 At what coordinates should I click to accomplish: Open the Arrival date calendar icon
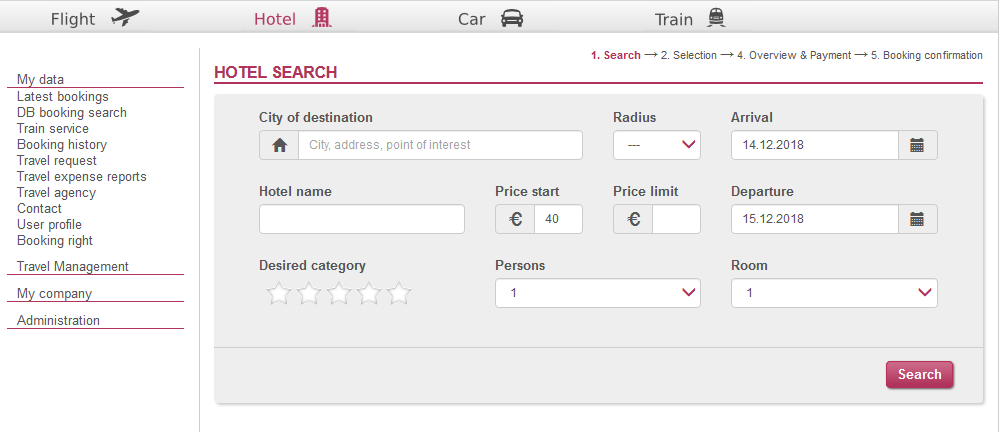[917, 145]
